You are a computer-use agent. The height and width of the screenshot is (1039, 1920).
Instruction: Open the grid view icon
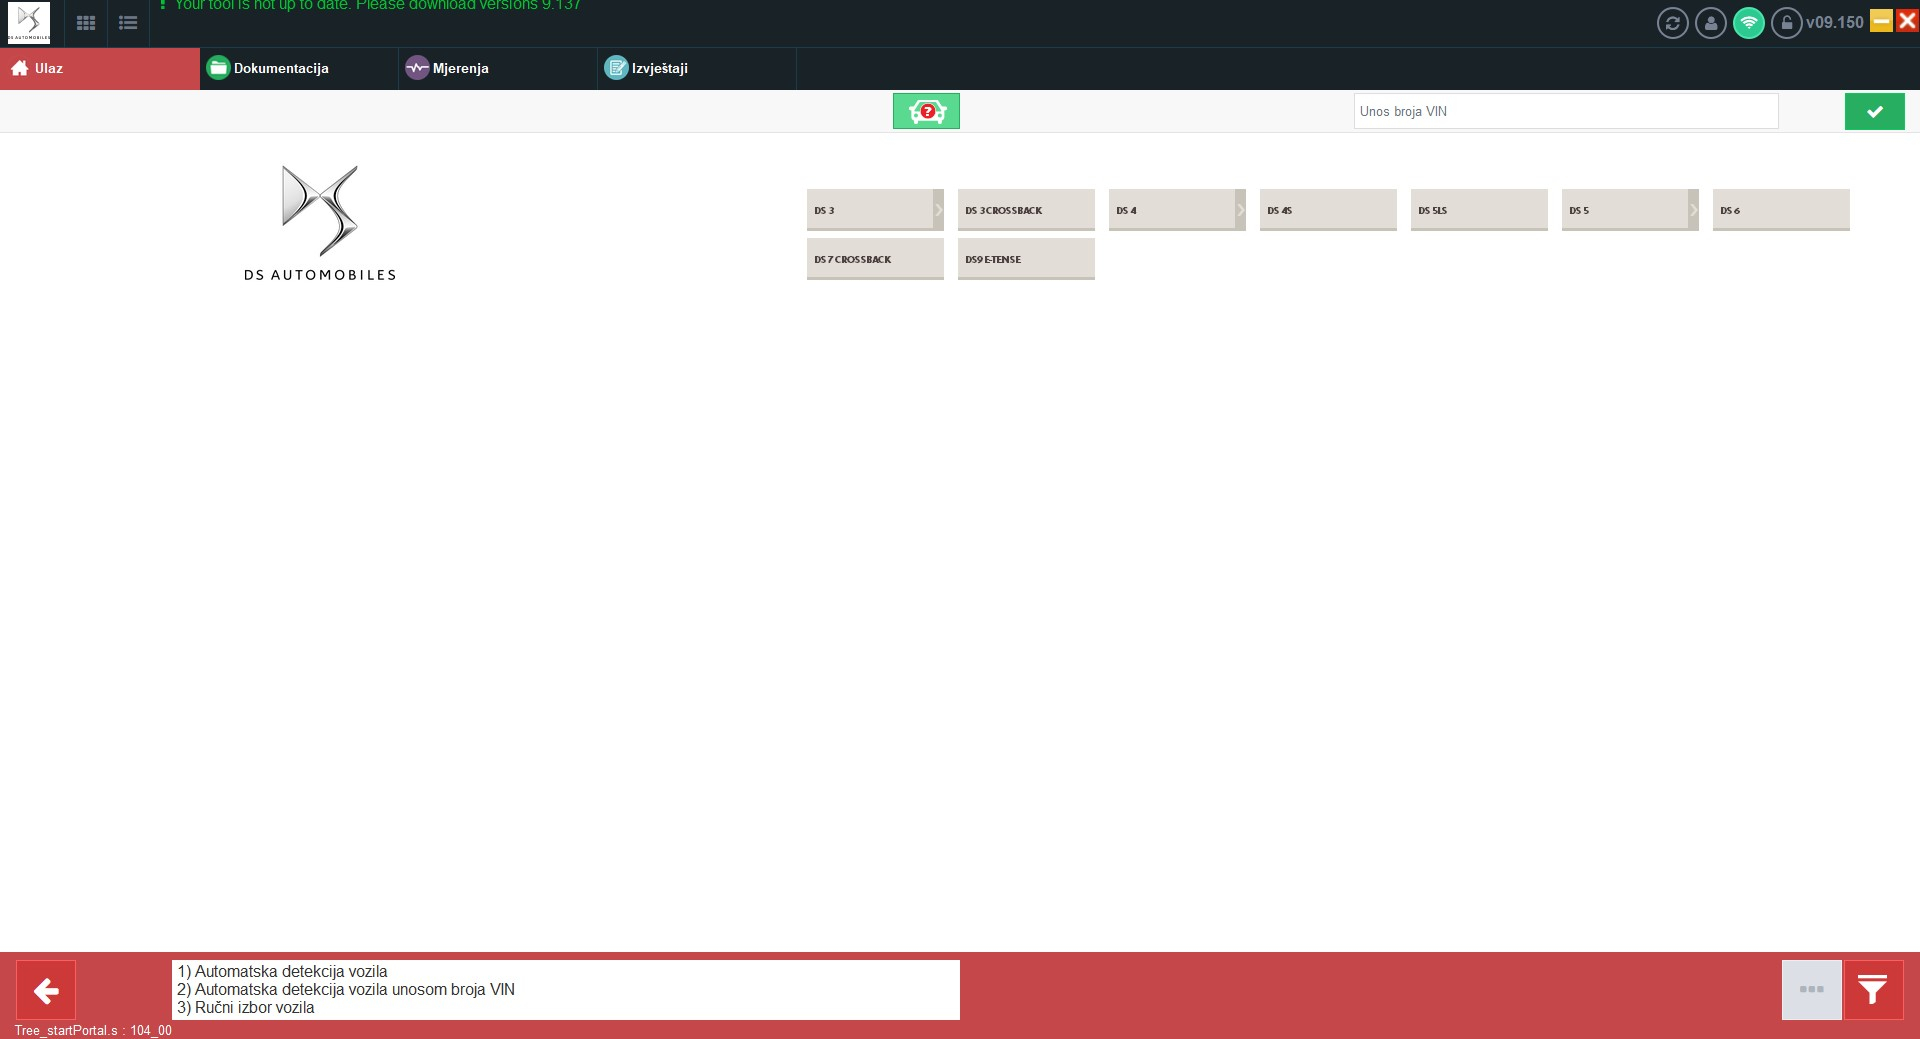point(86,23)
